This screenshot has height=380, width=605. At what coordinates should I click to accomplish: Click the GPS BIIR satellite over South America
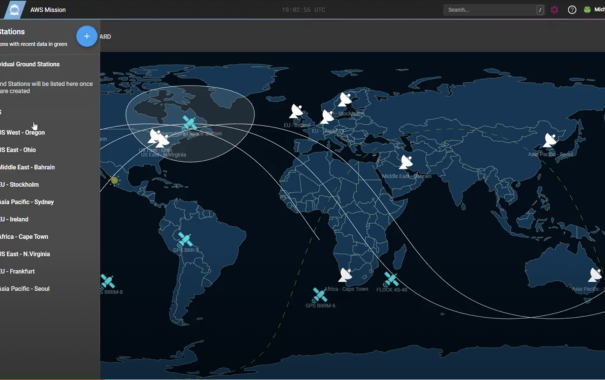(x=185, y=240)
